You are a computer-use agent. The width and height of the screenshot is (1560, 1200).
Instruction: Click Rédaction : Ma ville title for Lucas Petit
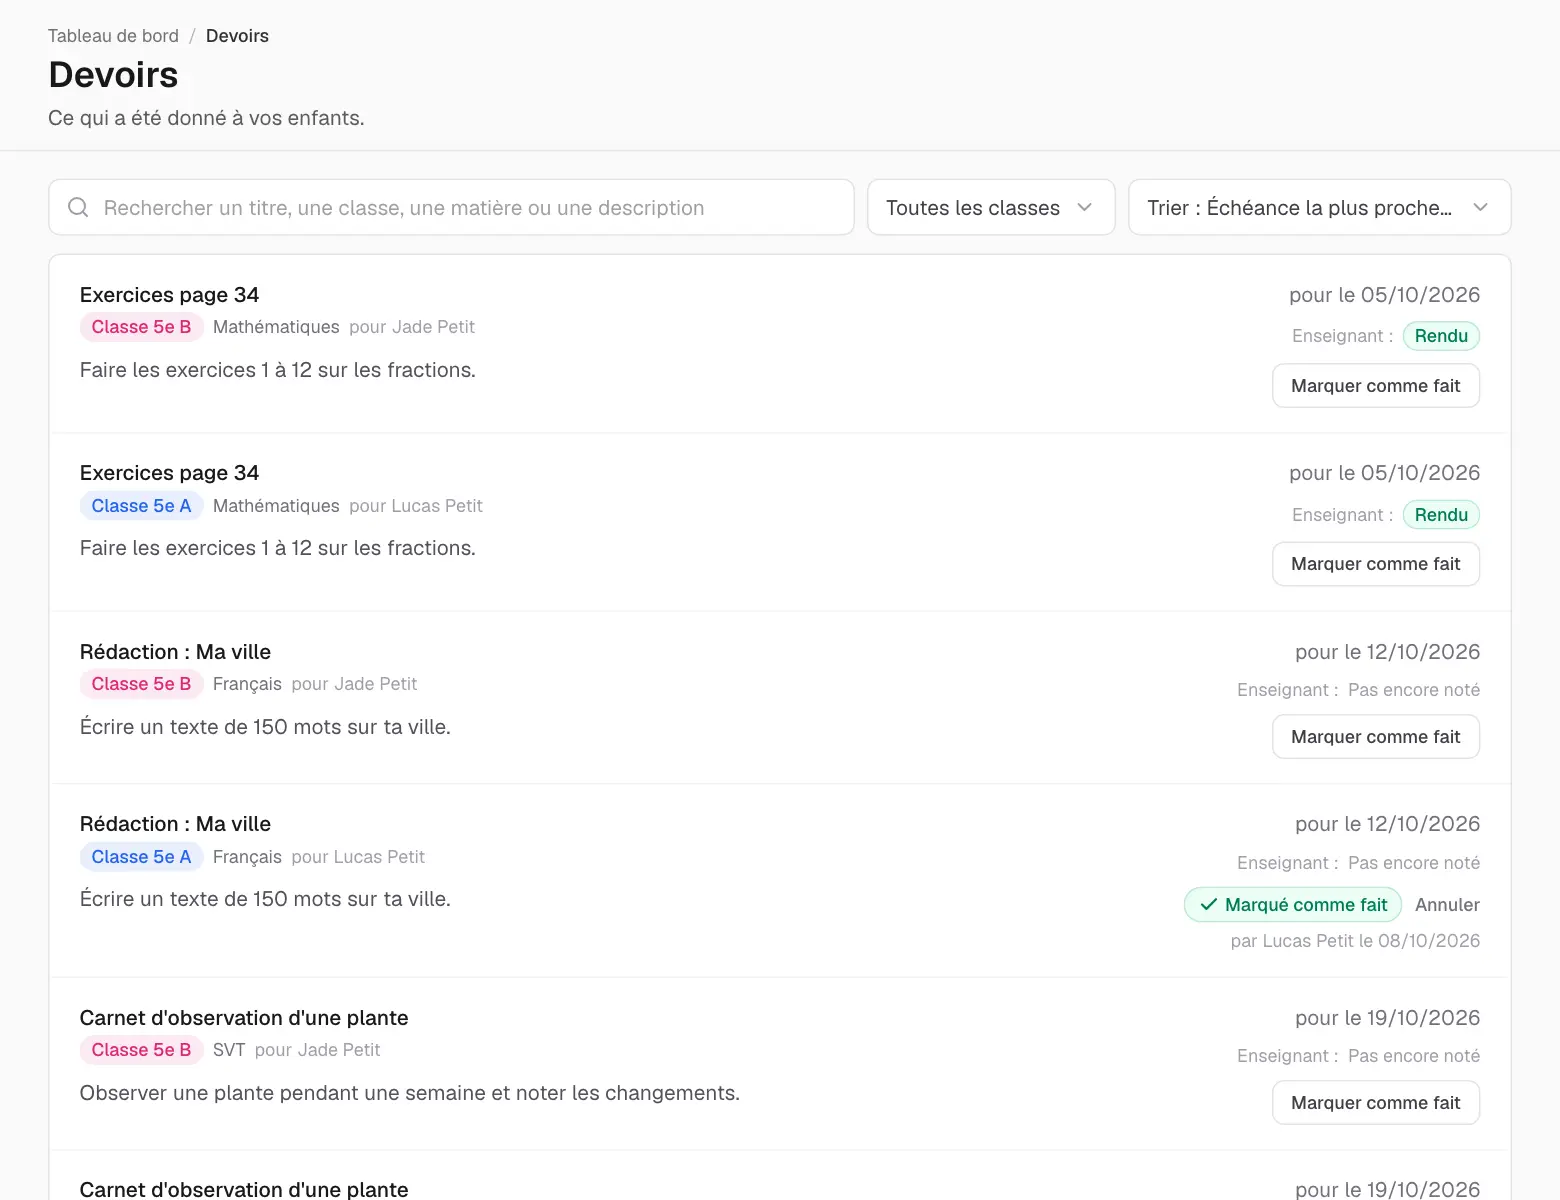[175, 824]
